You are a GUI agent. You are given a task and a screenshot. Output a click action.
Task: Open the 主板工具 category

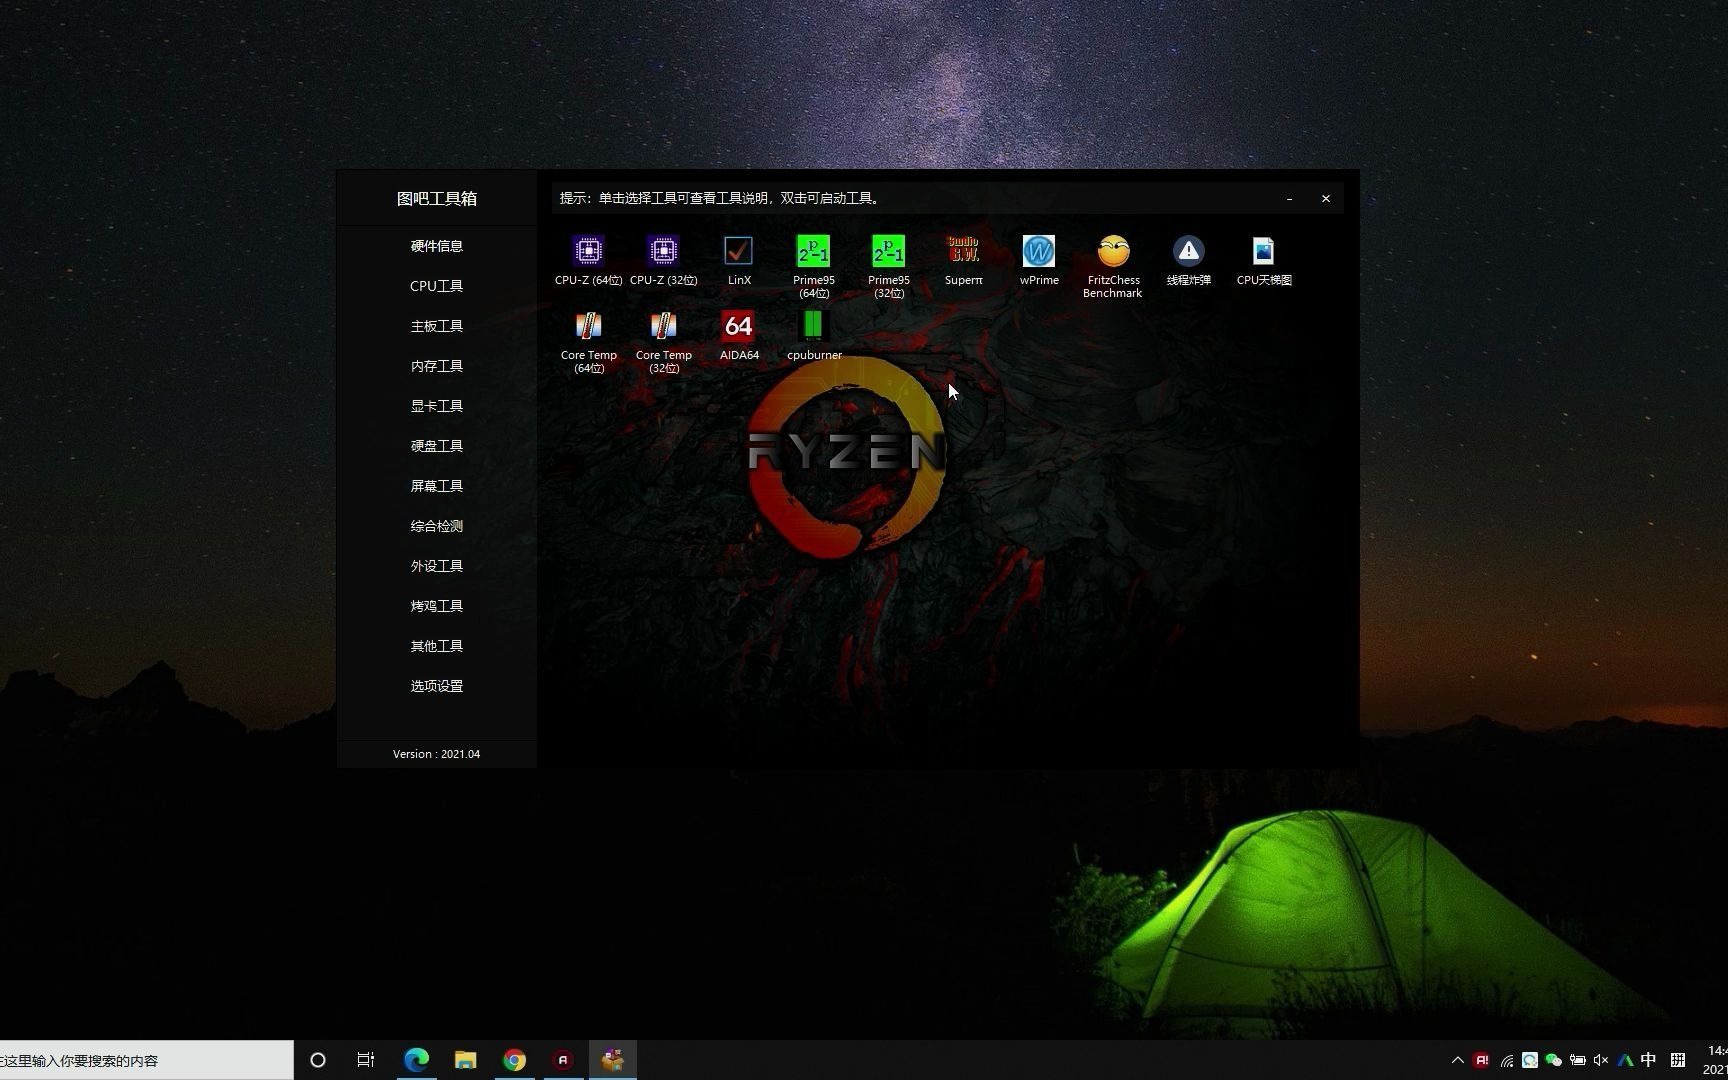(x=437, y=326)
